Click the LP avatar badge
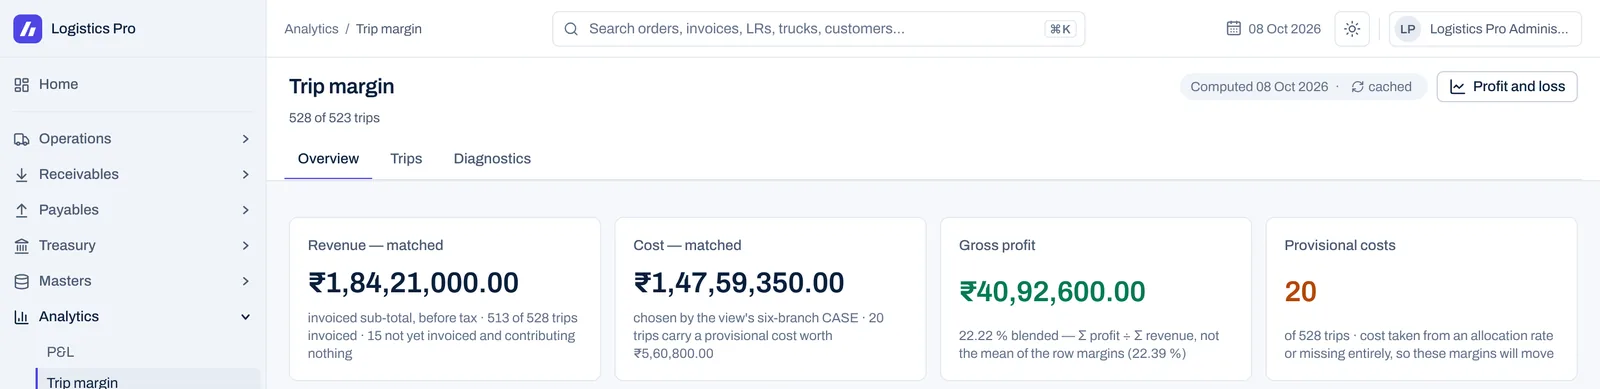 click(1408, 29)
